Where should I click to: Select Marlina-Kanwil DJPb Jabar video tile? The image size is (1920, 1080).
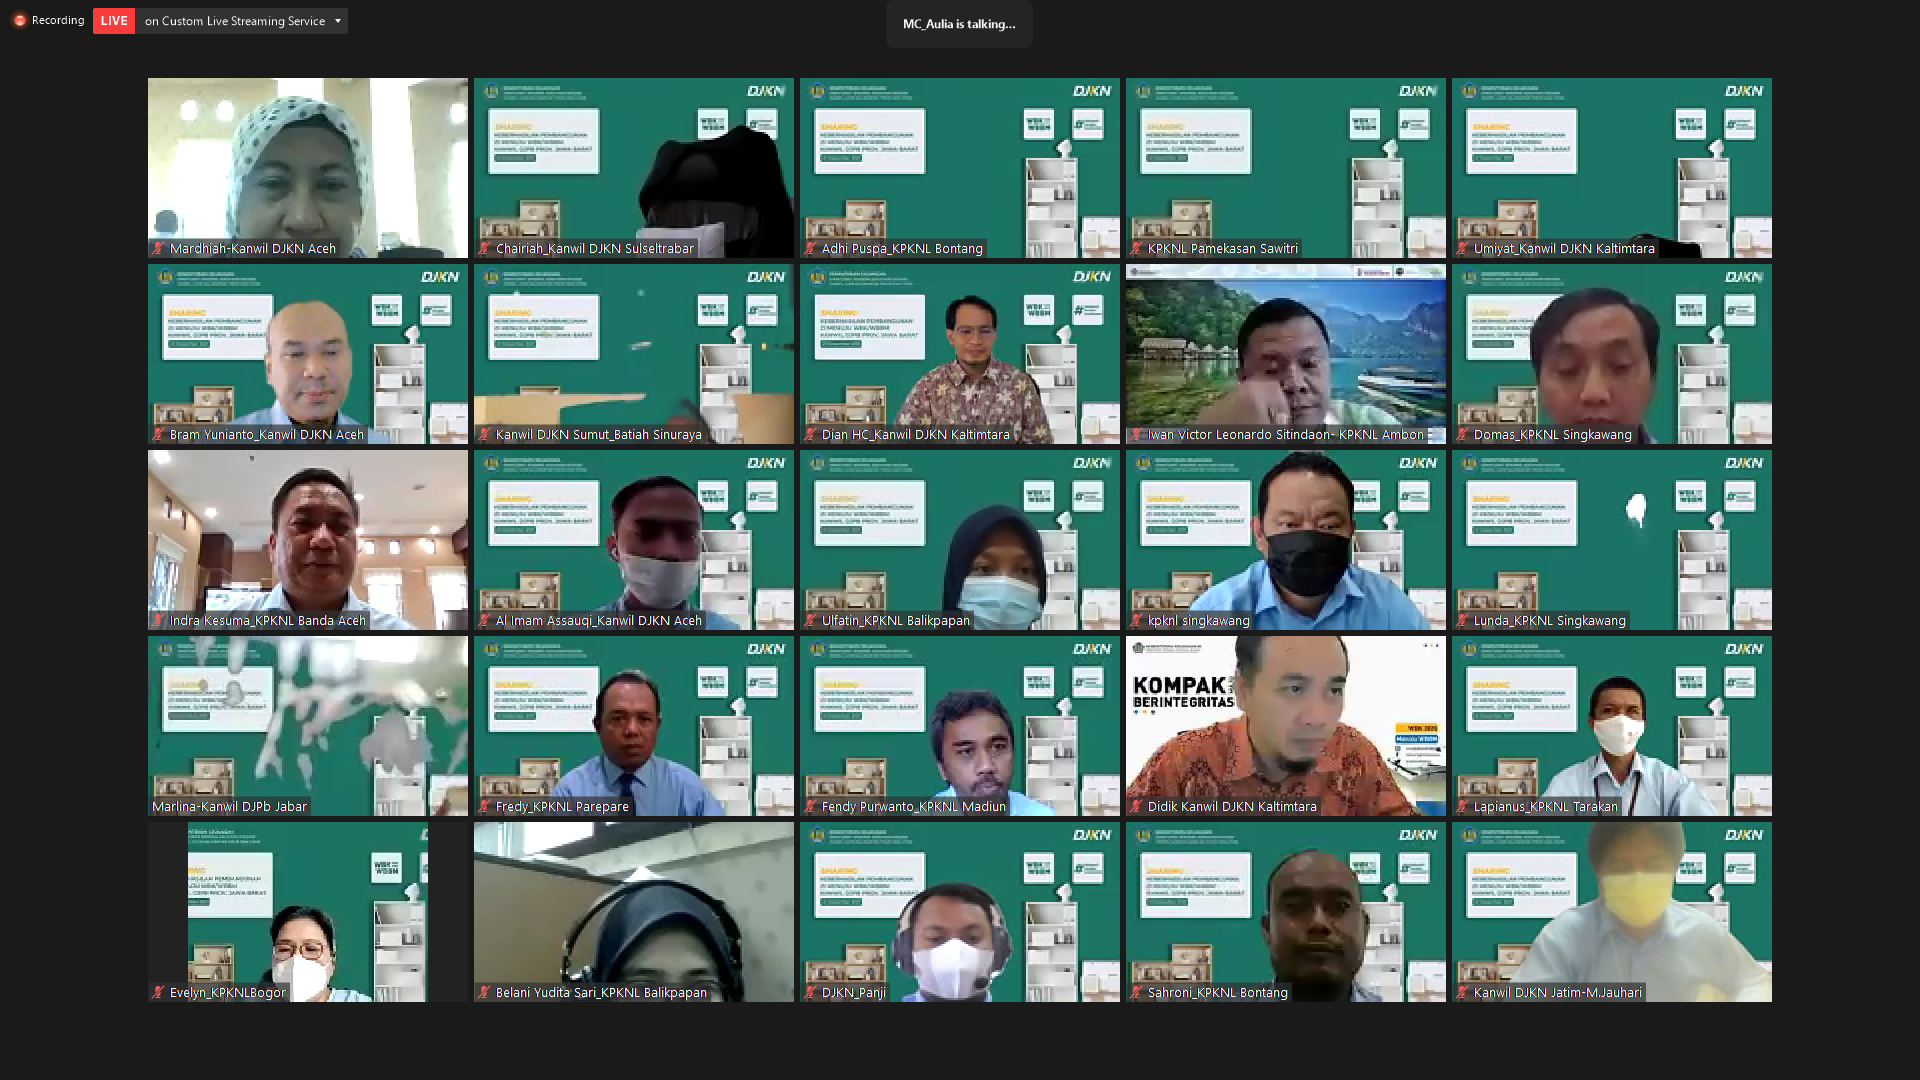click(307, 725)
